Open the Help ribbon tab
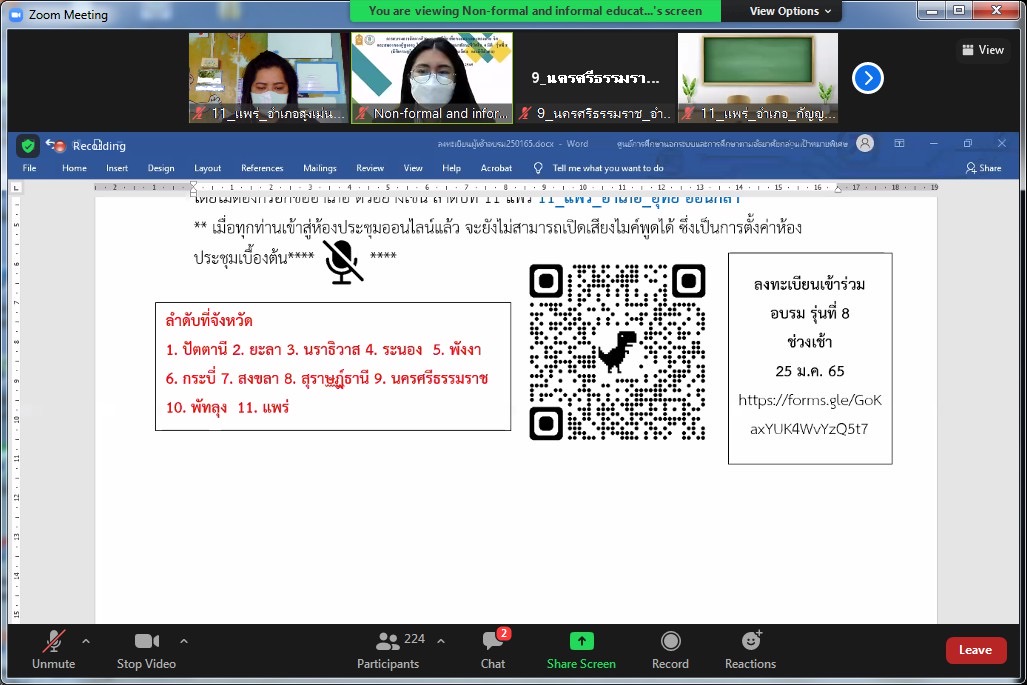Viewport: 1027px width, 685px height. coord(451,168)
